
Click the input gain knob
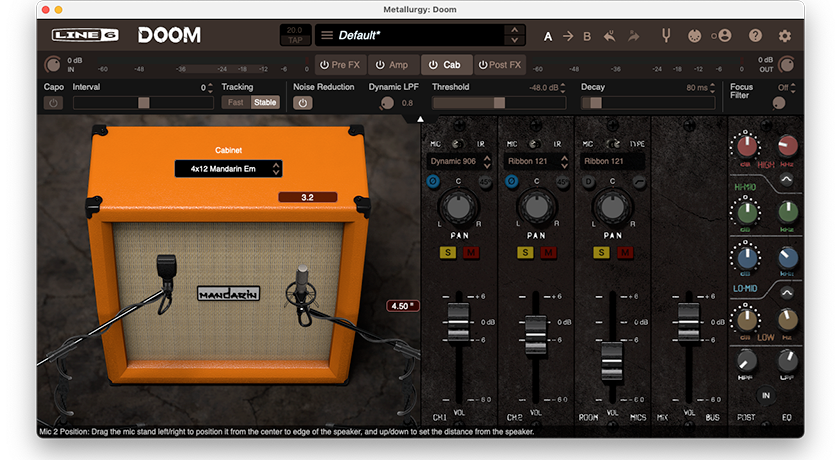pos(52,65)
